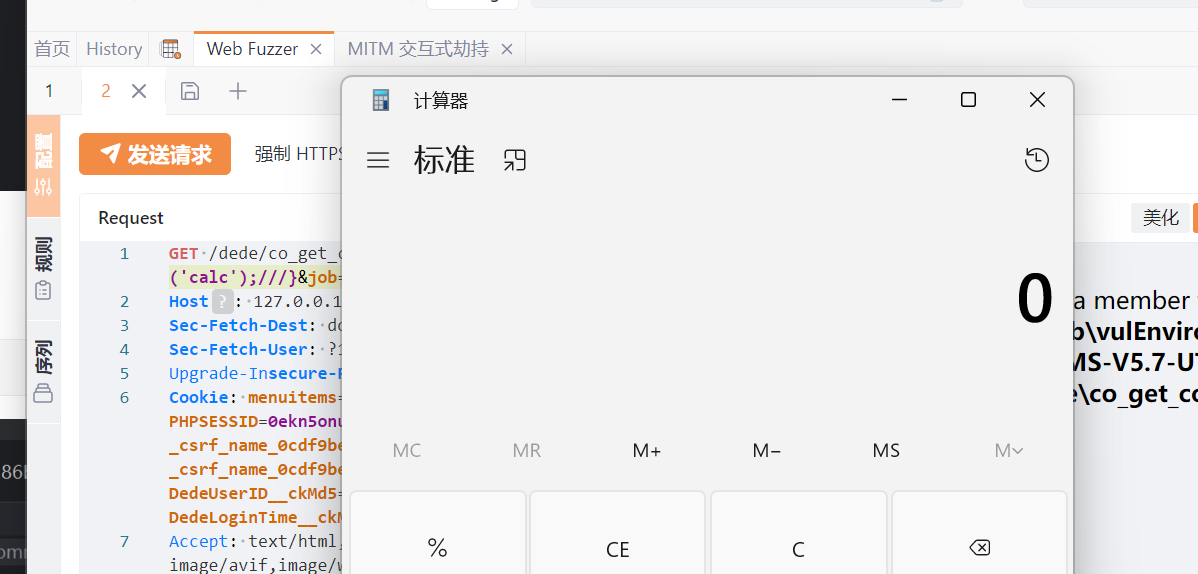Click the Host header line
Image resolution: width=1198 pixels, height=574 pixels.
pos(253,301)
